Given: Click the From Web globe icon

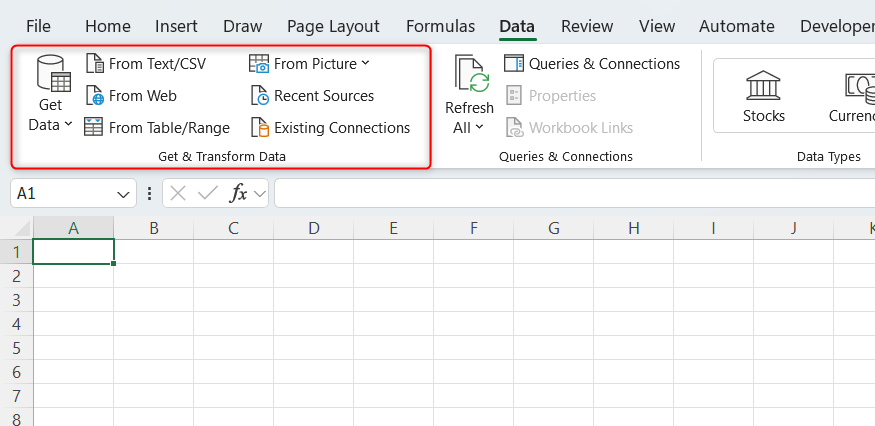Looking at the screenshot, I should (95, 95).
